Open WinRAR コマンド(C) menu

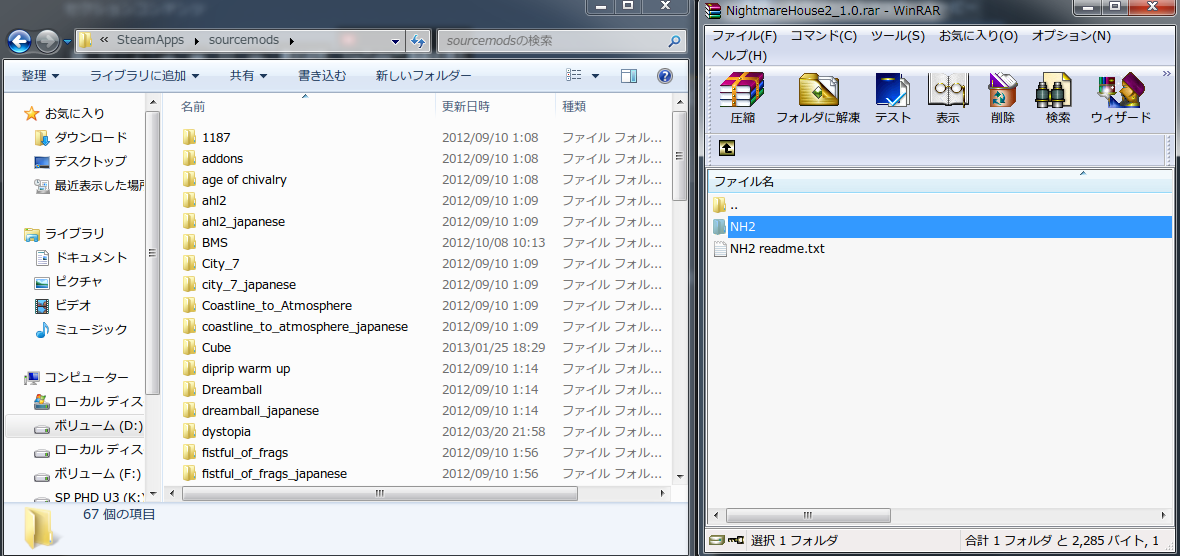(823, 35)
